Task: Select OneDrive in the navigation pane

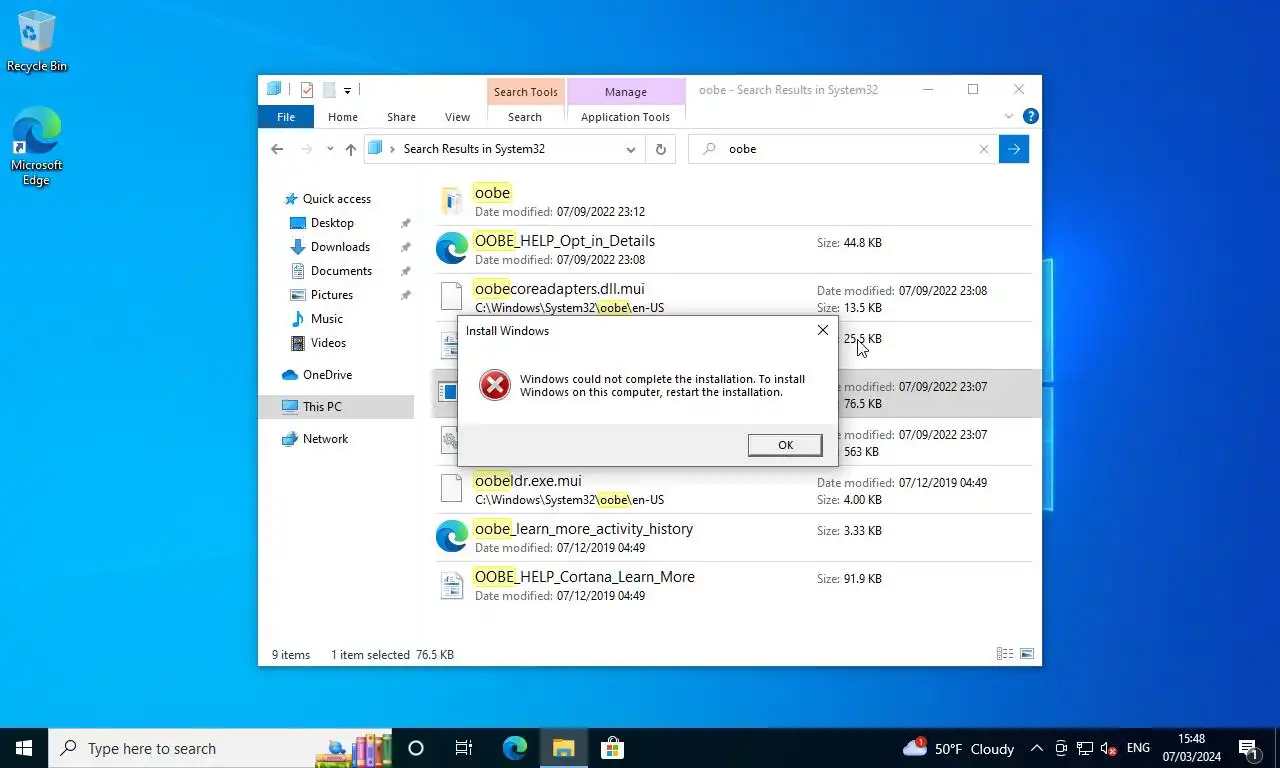Action: pos(327,375)
